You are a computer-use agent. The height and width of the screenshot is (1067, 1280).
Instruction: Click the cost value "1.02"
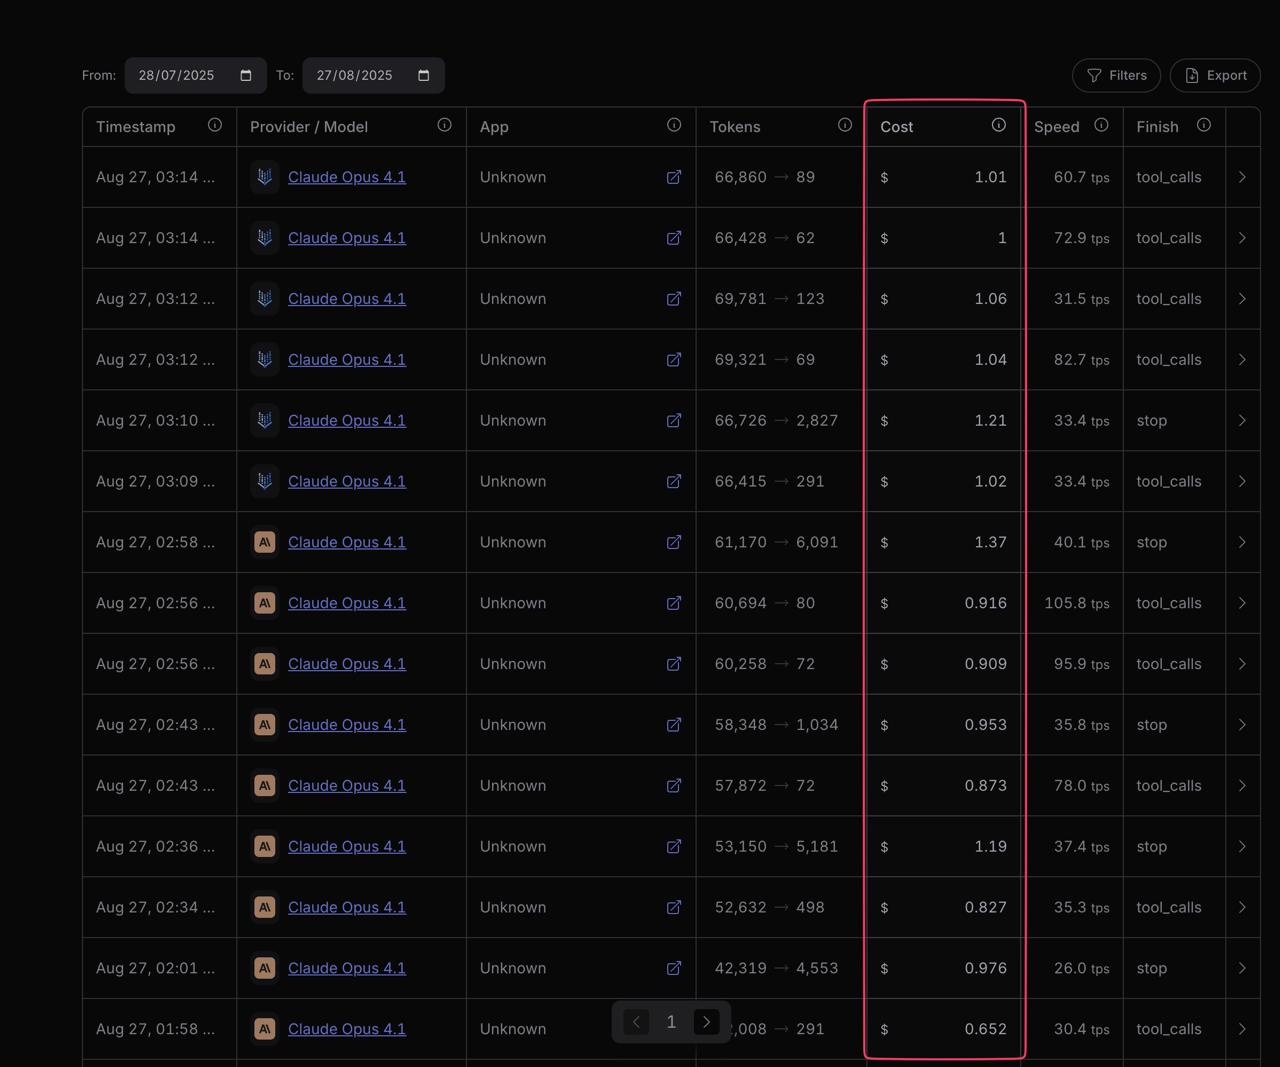[990, 482]
